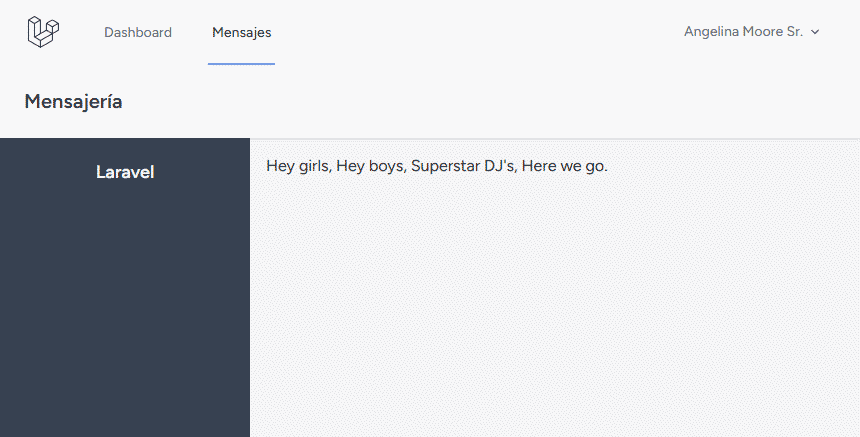Image resolution: width=860 pixels, height=437 pixels.
Task: Open the Angelina Moore Sr. user dropdown
Action: click(x=751, y=32)
